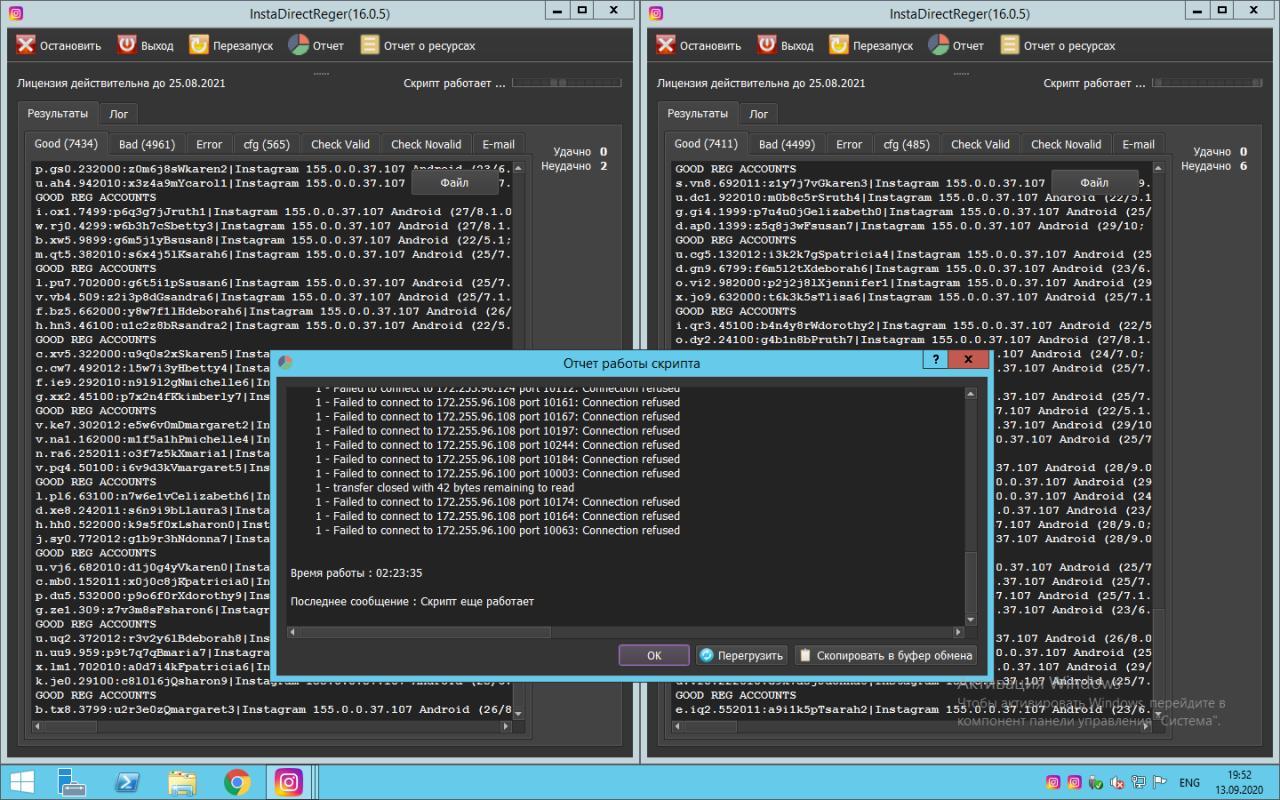The image size is (1280, 800).
Task: Switch to Check Valid tab in right window
Action: [980, 144]
